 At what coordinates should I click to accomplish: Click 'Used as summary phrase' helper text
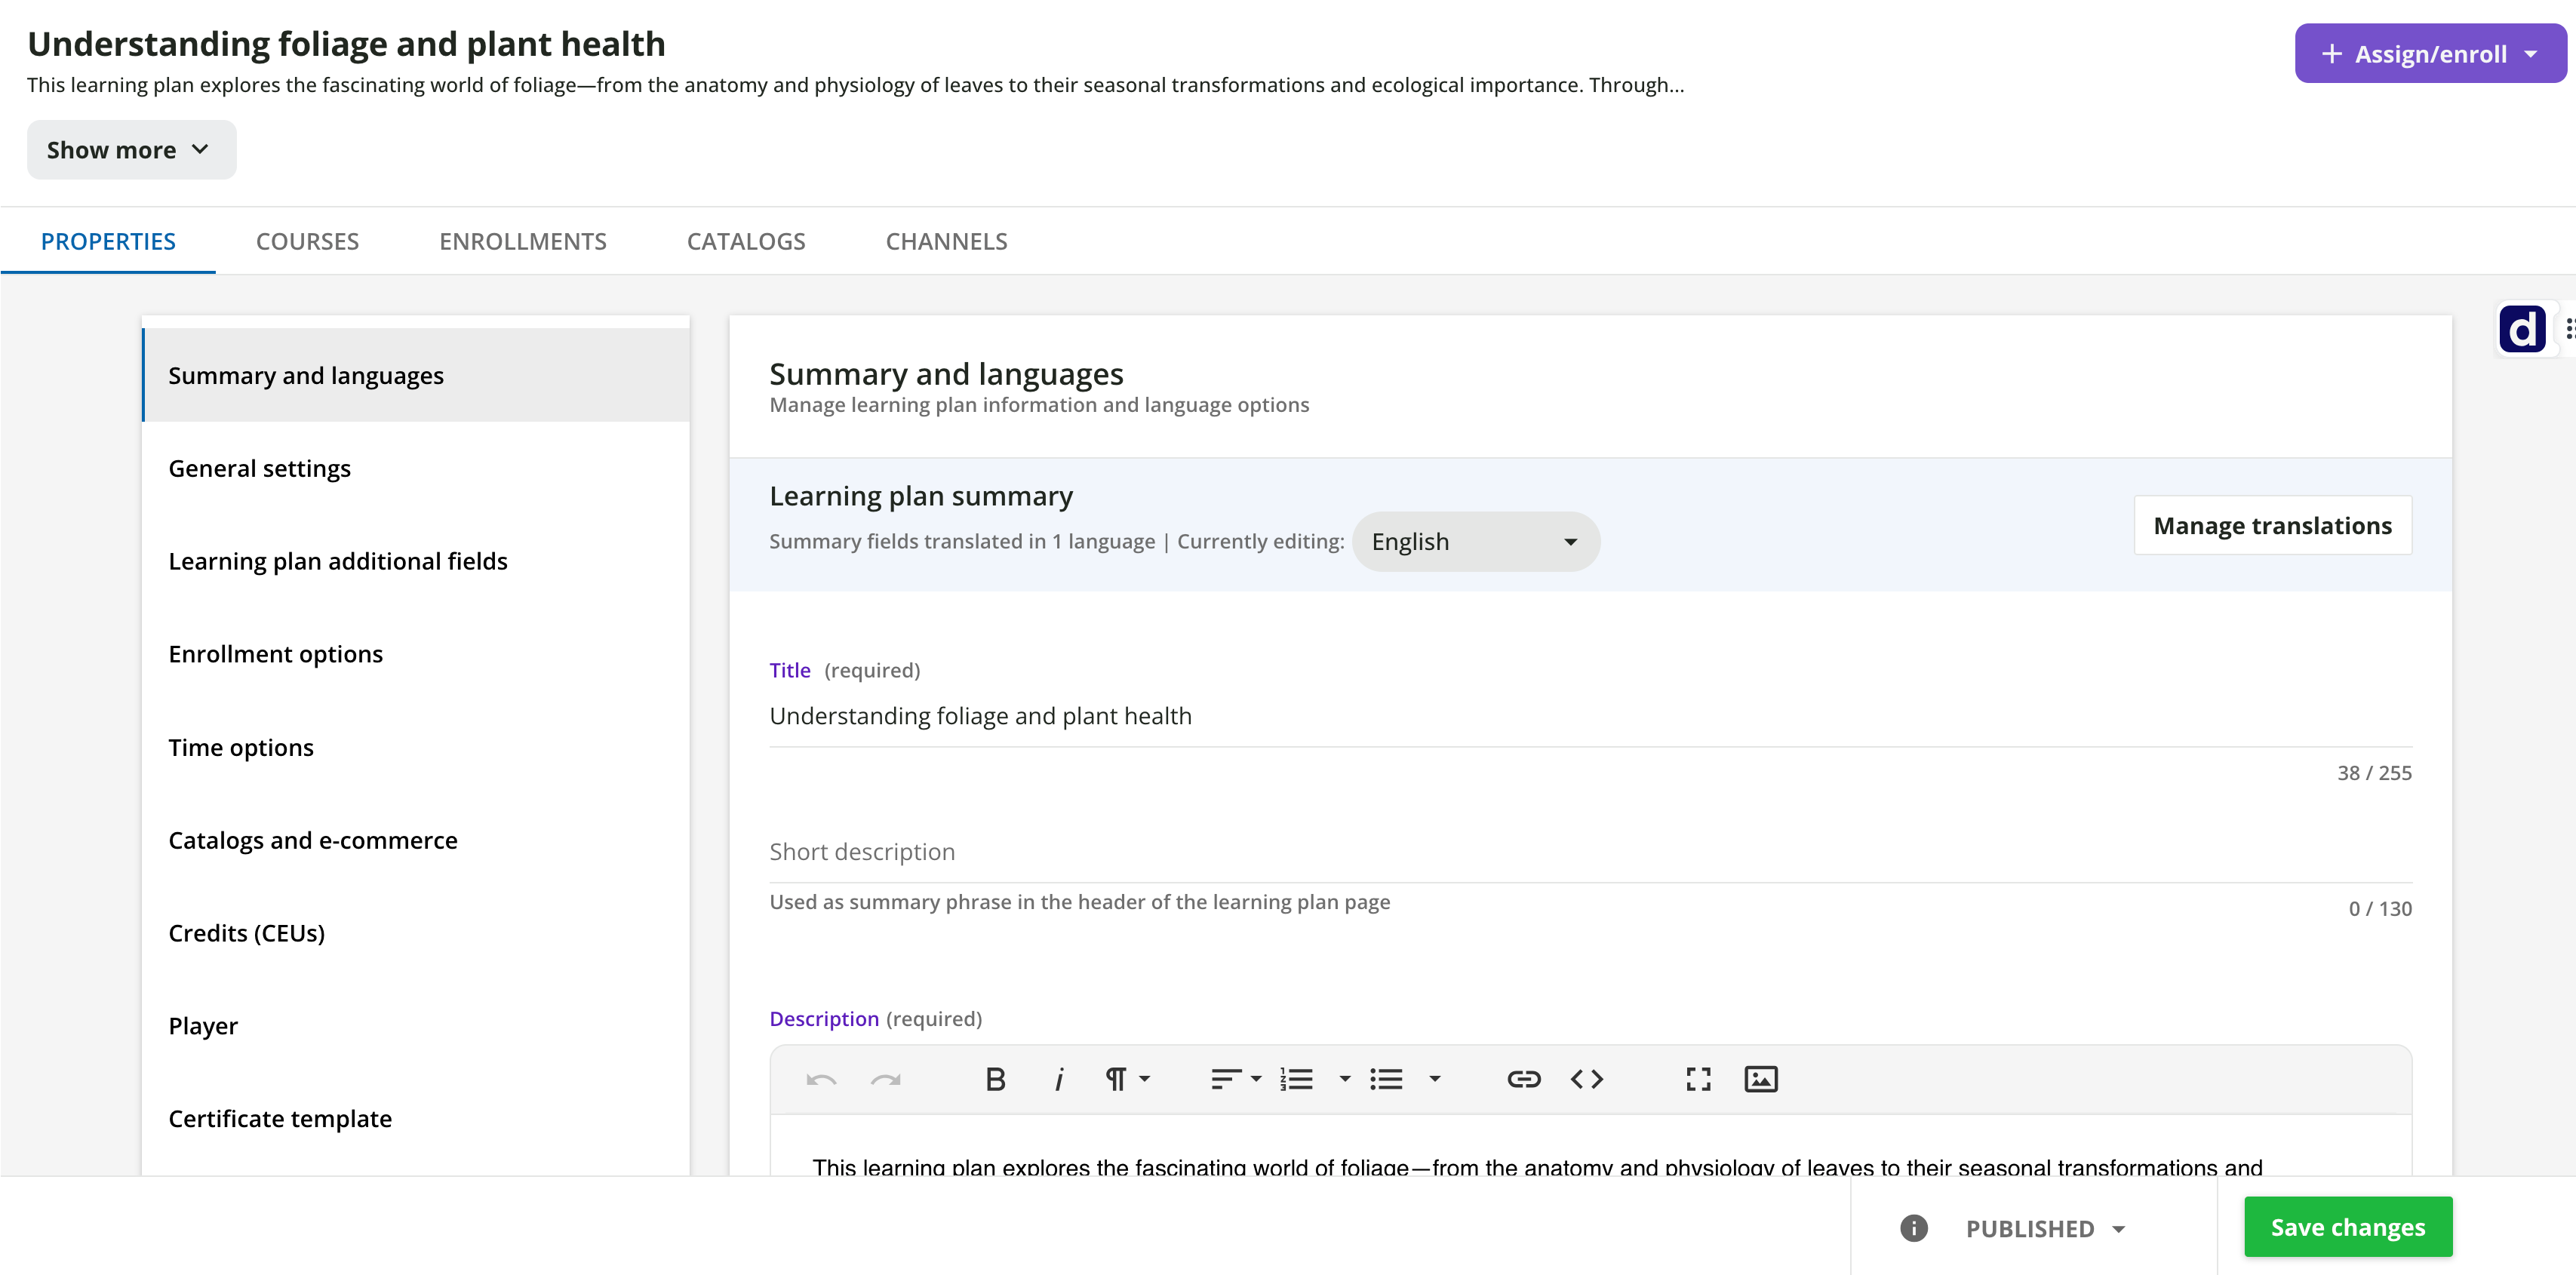pos(1080,902)
